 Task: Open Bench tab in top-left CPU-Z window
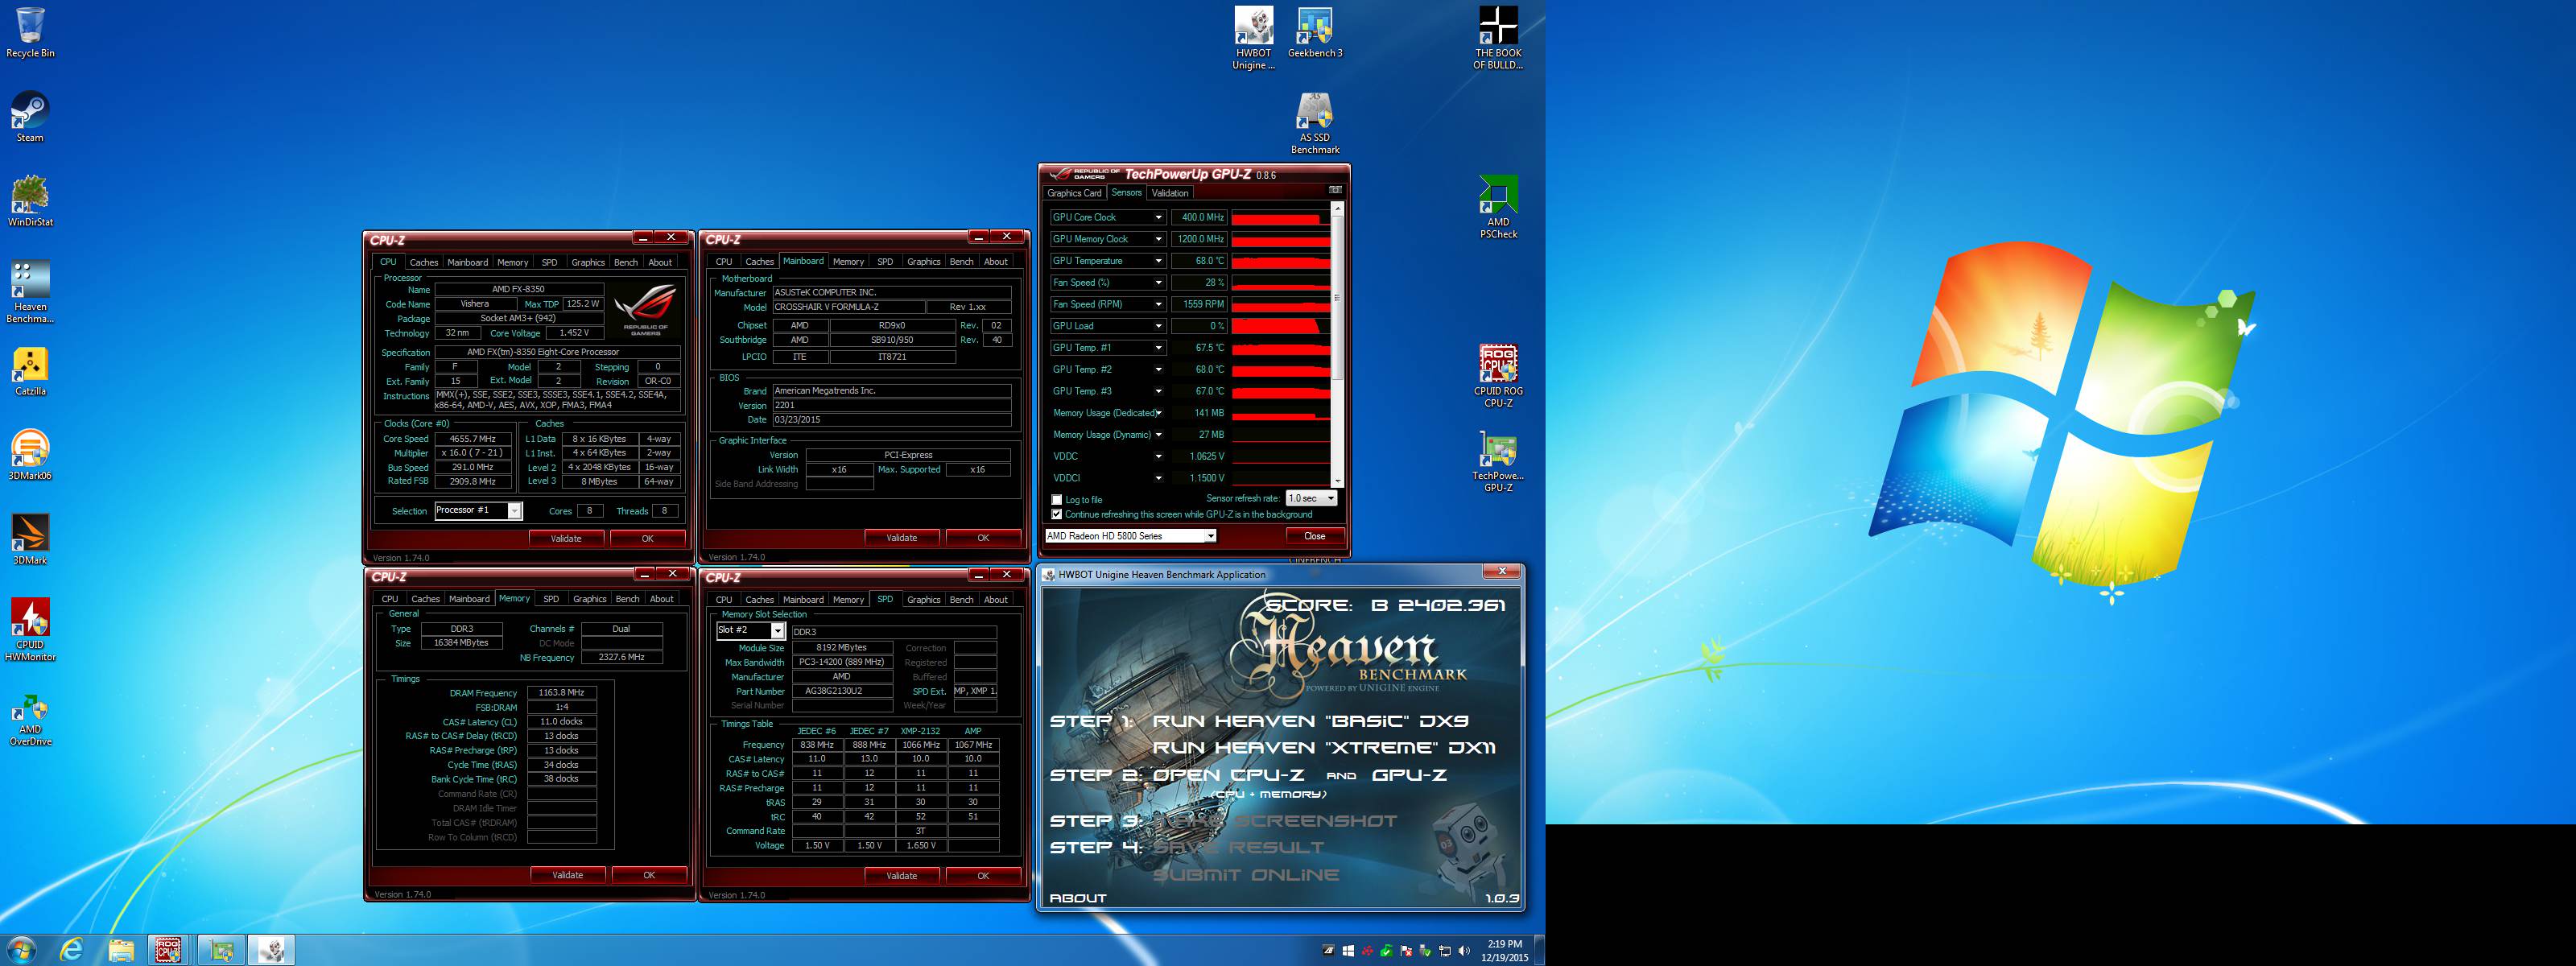click(x=626, y=262)
